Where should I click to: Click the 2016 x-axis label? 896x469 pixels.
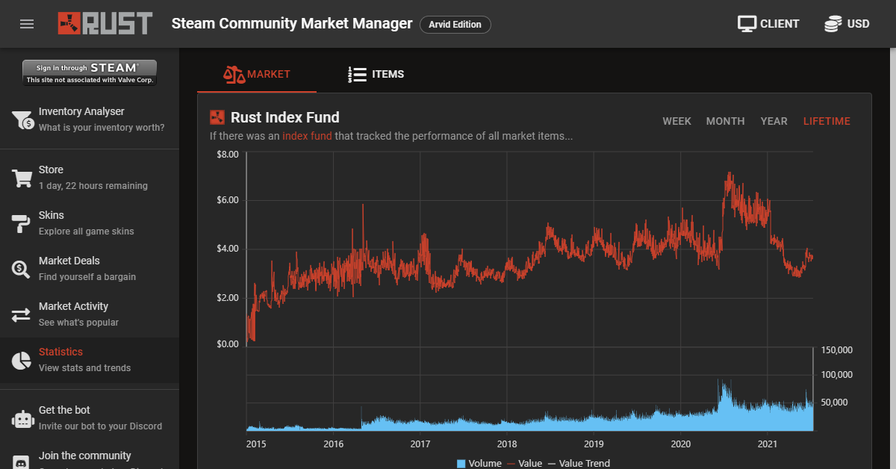click(333, 444)
